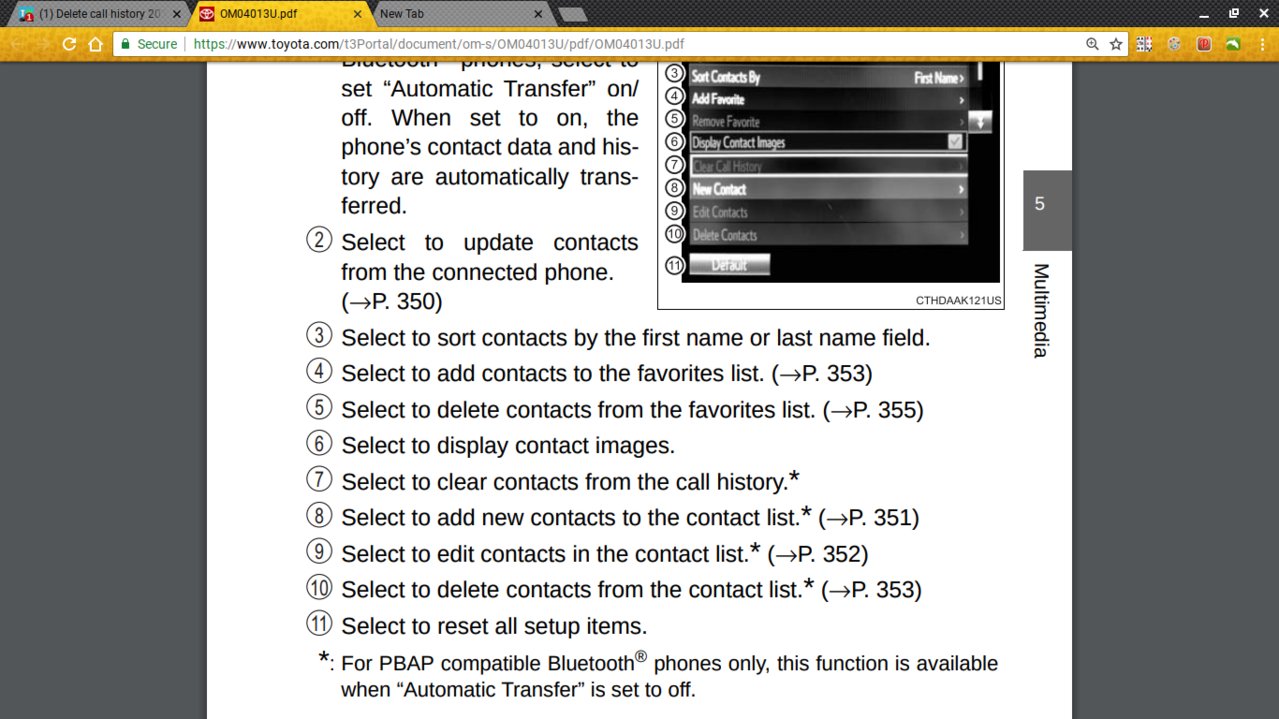
Task: Open the red P extension icon
Action: (x=1204, y=44)
